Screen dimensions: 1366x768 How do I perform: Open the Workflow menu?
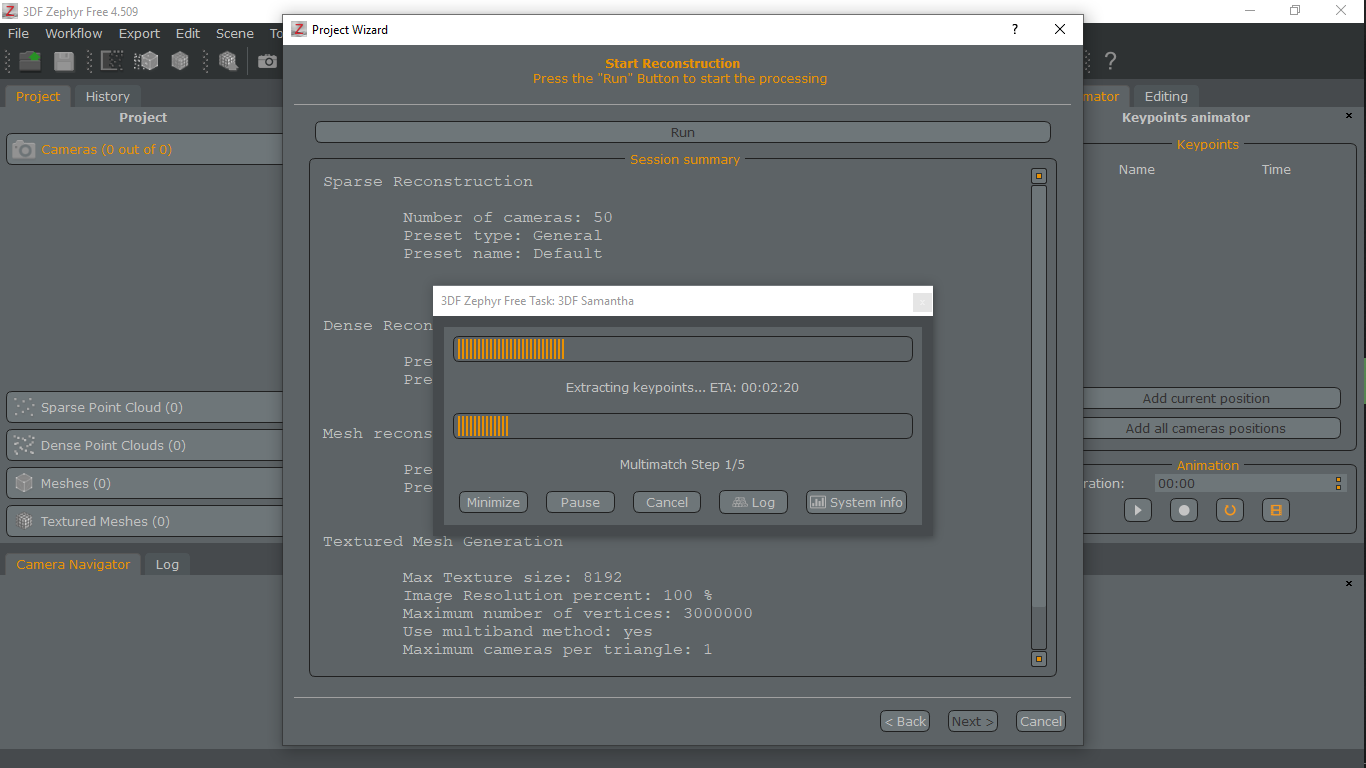click(74, 33)
